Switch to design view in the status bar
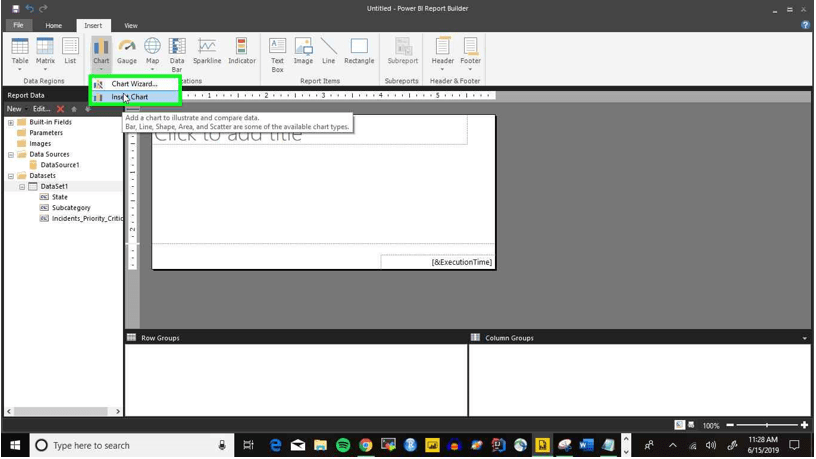Viewport: 816px width, 459px height. pos(679,425)
